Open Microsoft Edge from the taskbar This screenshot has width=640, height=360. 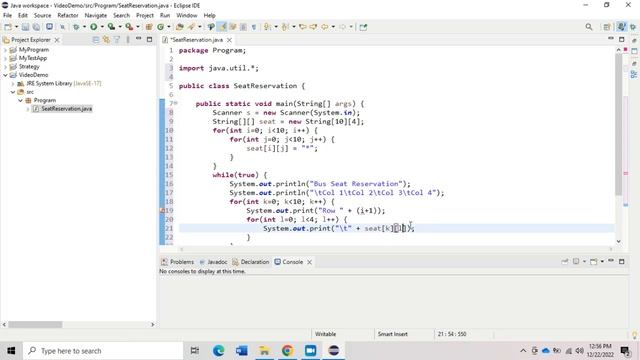point(218,351)
